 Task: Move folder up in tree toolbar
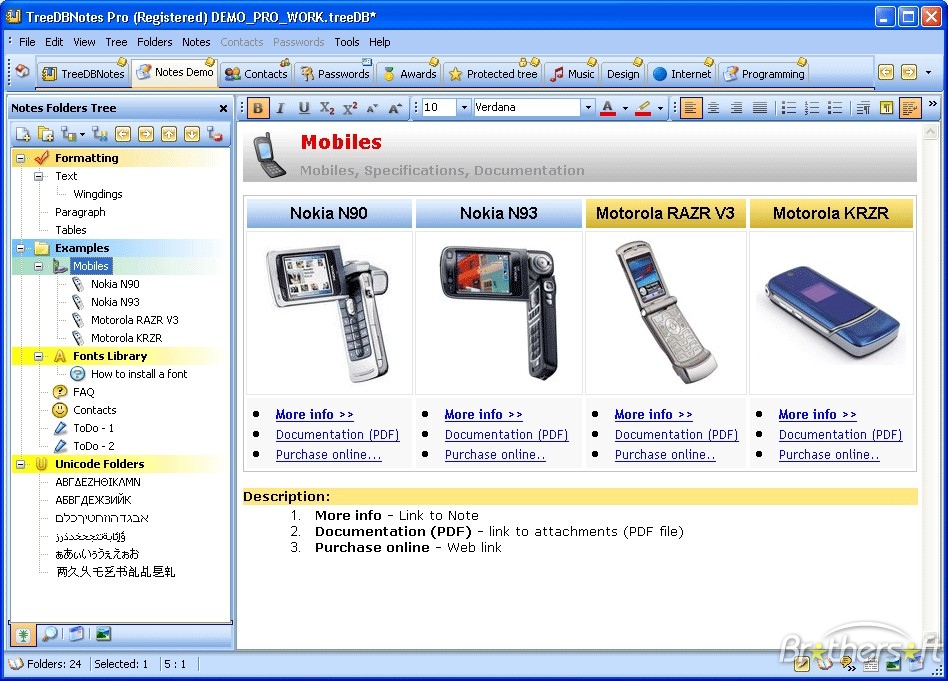tap(169, 134)
